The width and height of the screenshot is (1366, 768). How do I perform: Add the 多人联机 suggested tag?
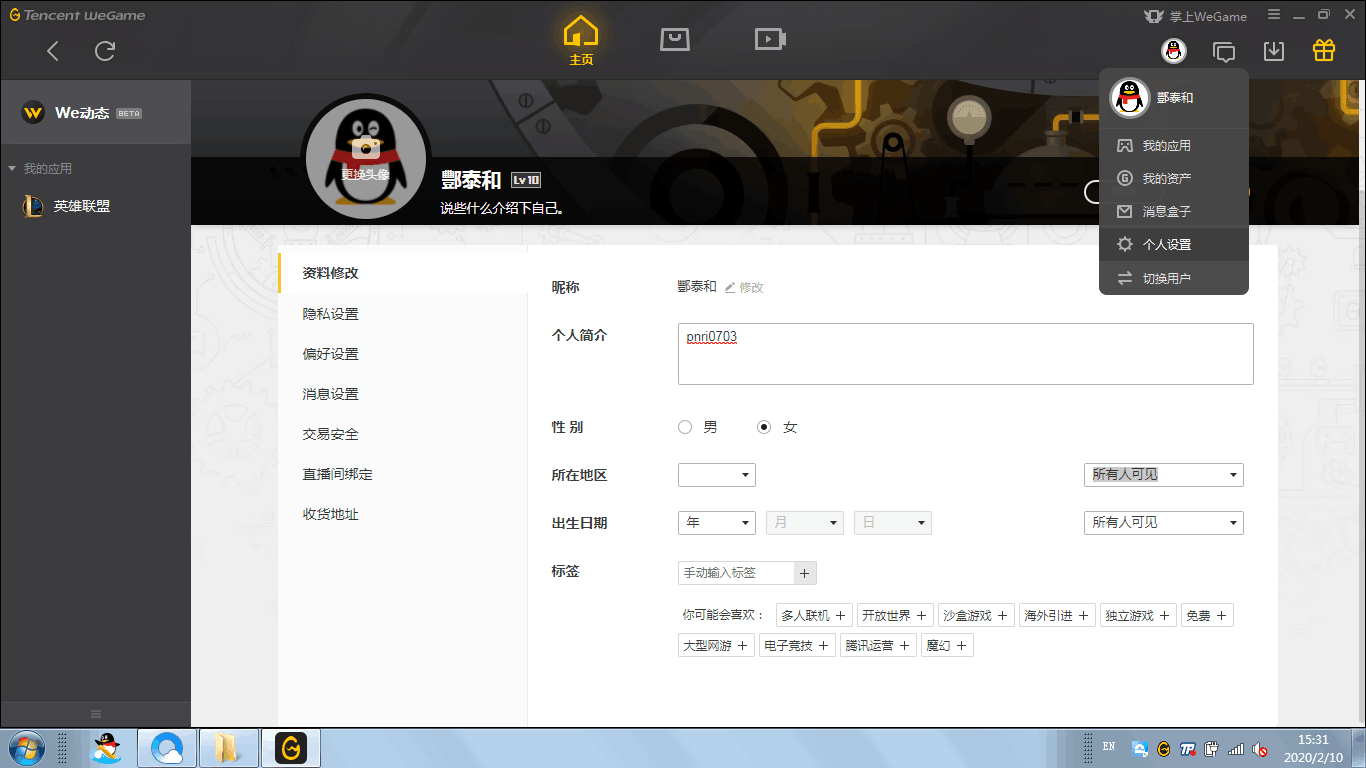(814, 616)
